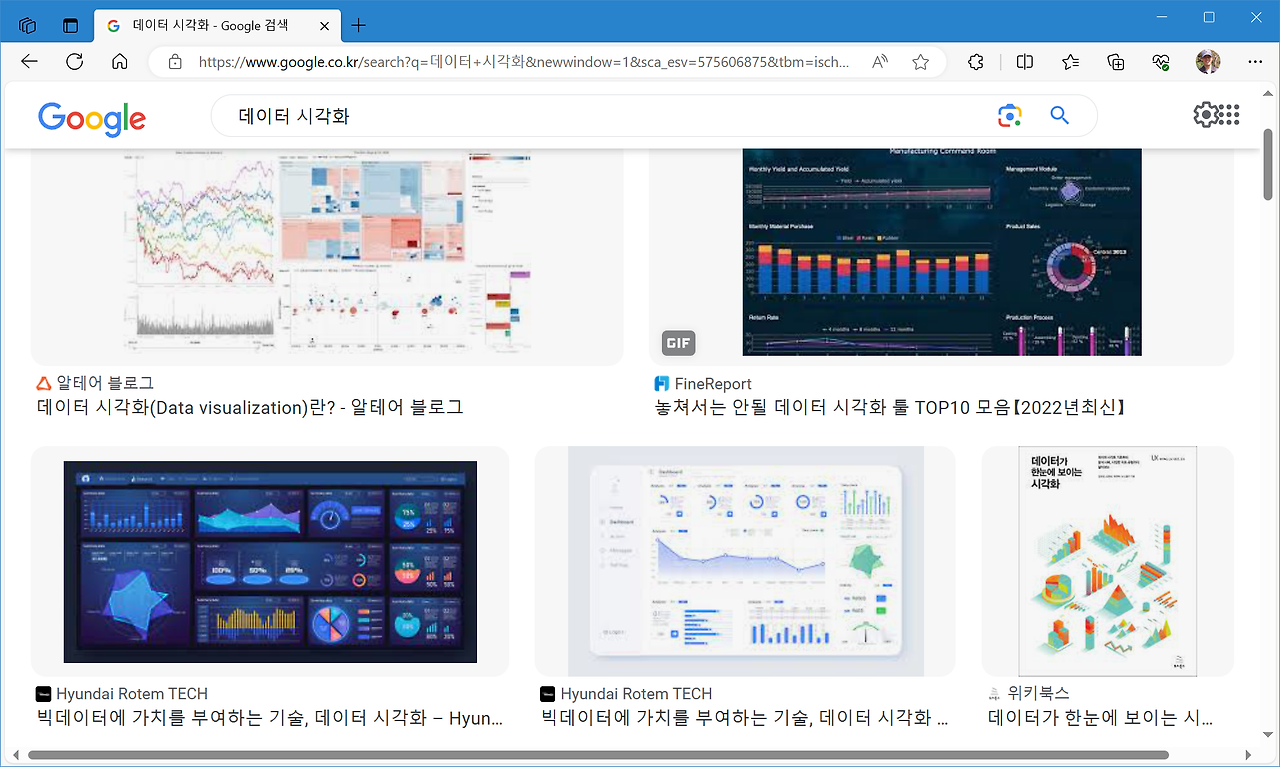1280x767 pixels.
Task: Open the light Hyundai Rotem dashboard thumbnail
Action: [x=745, y=561]
